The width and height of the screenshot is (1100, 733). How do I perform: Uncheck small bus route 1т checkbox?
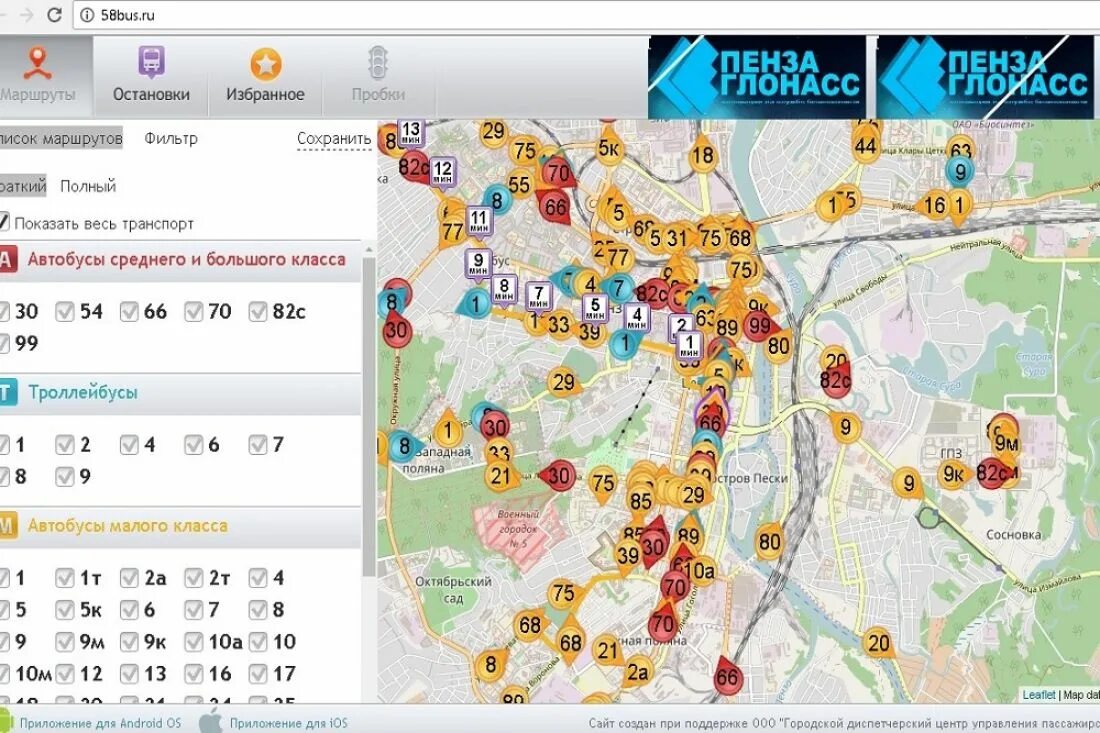click(x=65, y=578)
